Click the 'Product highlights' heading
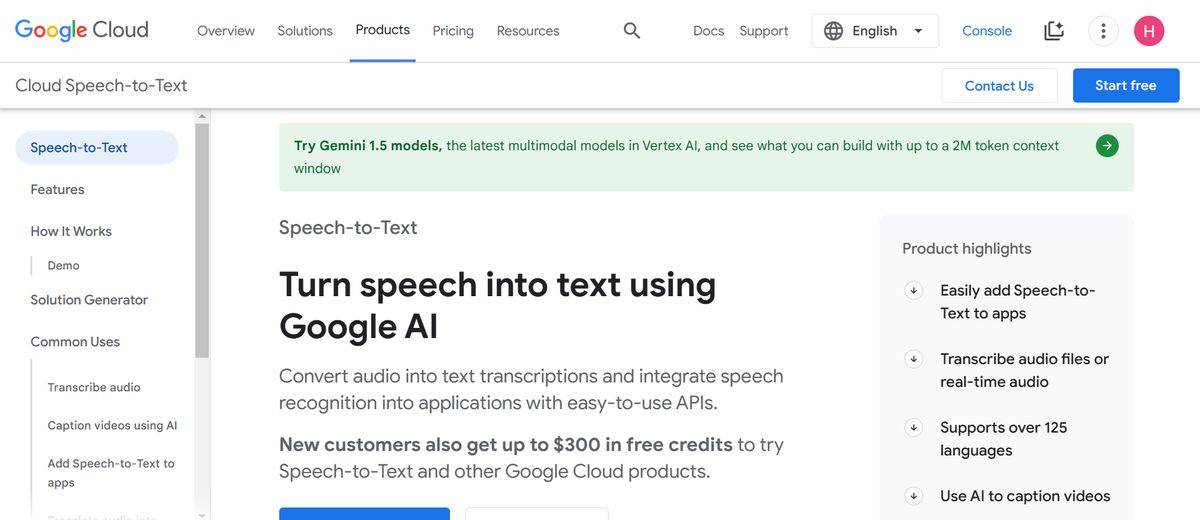 click(967, 249)
